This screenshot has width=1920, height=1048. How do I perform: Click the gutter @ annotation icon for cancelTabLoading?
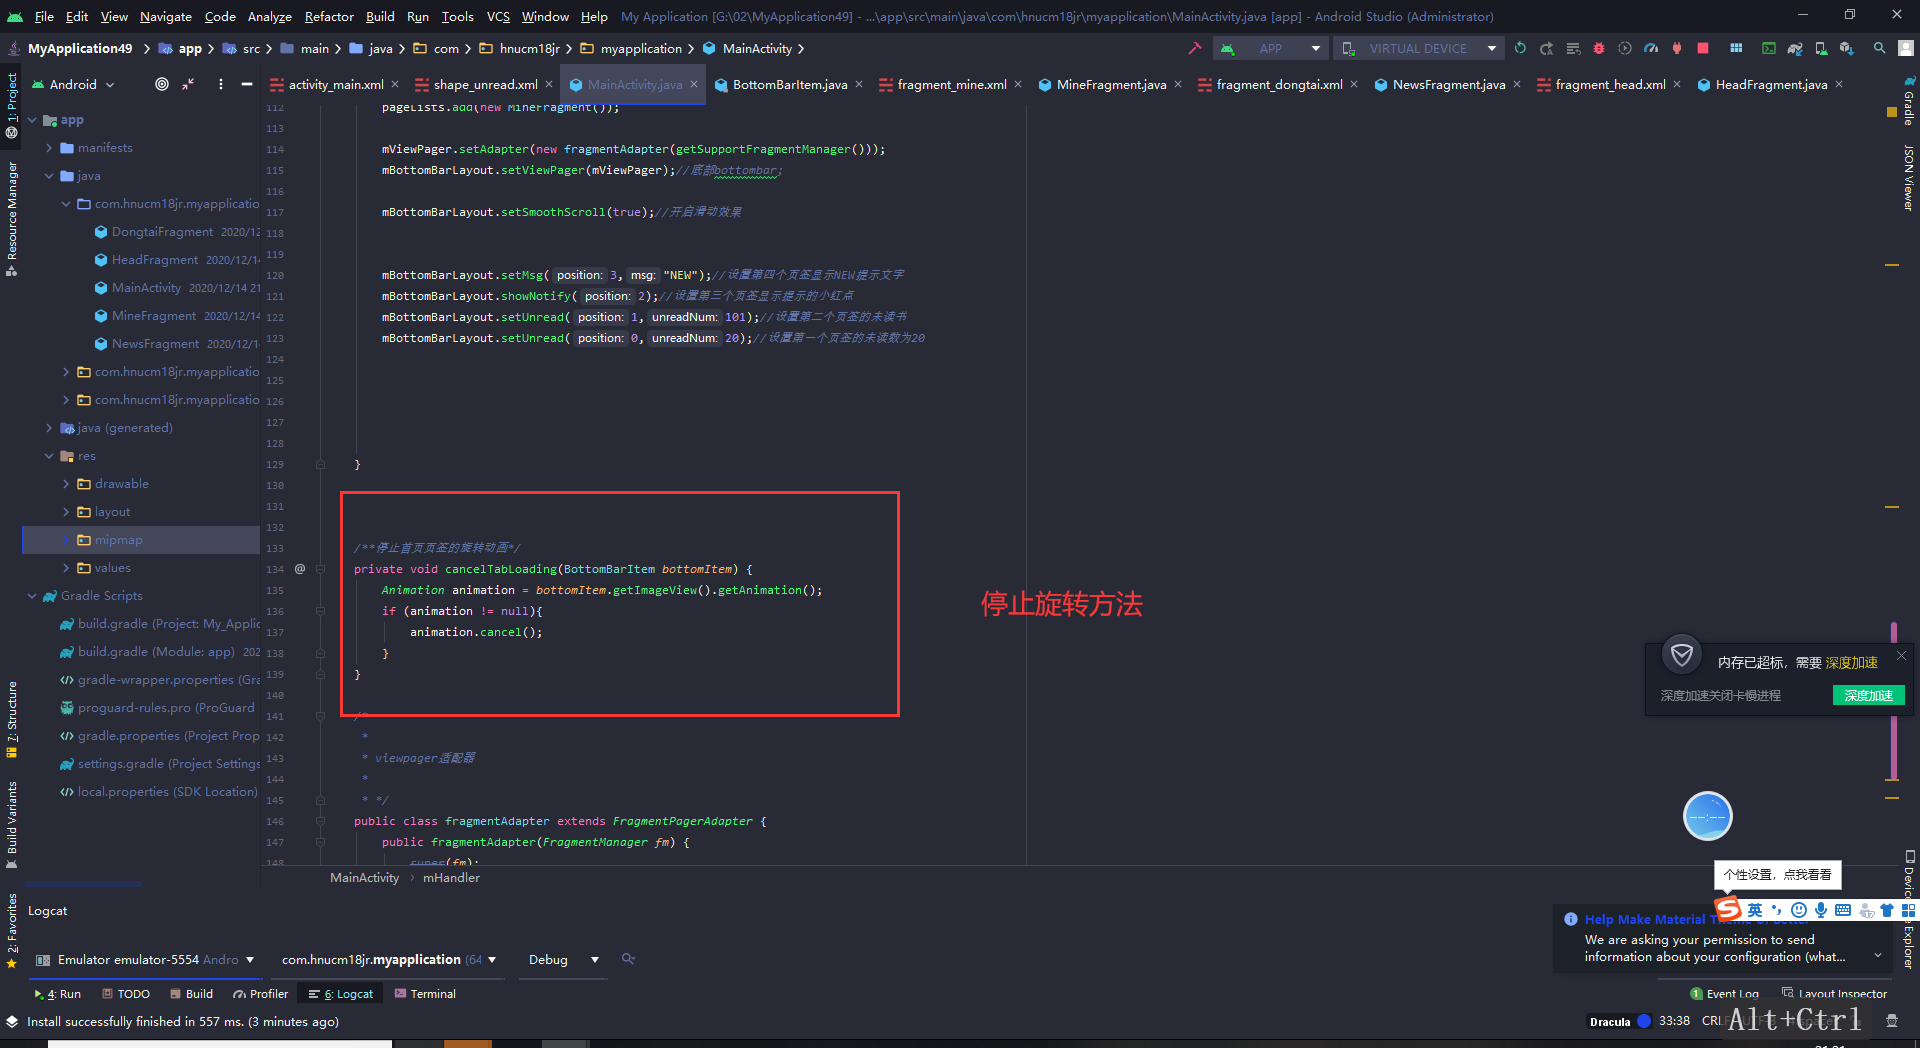tap(299, 568)
